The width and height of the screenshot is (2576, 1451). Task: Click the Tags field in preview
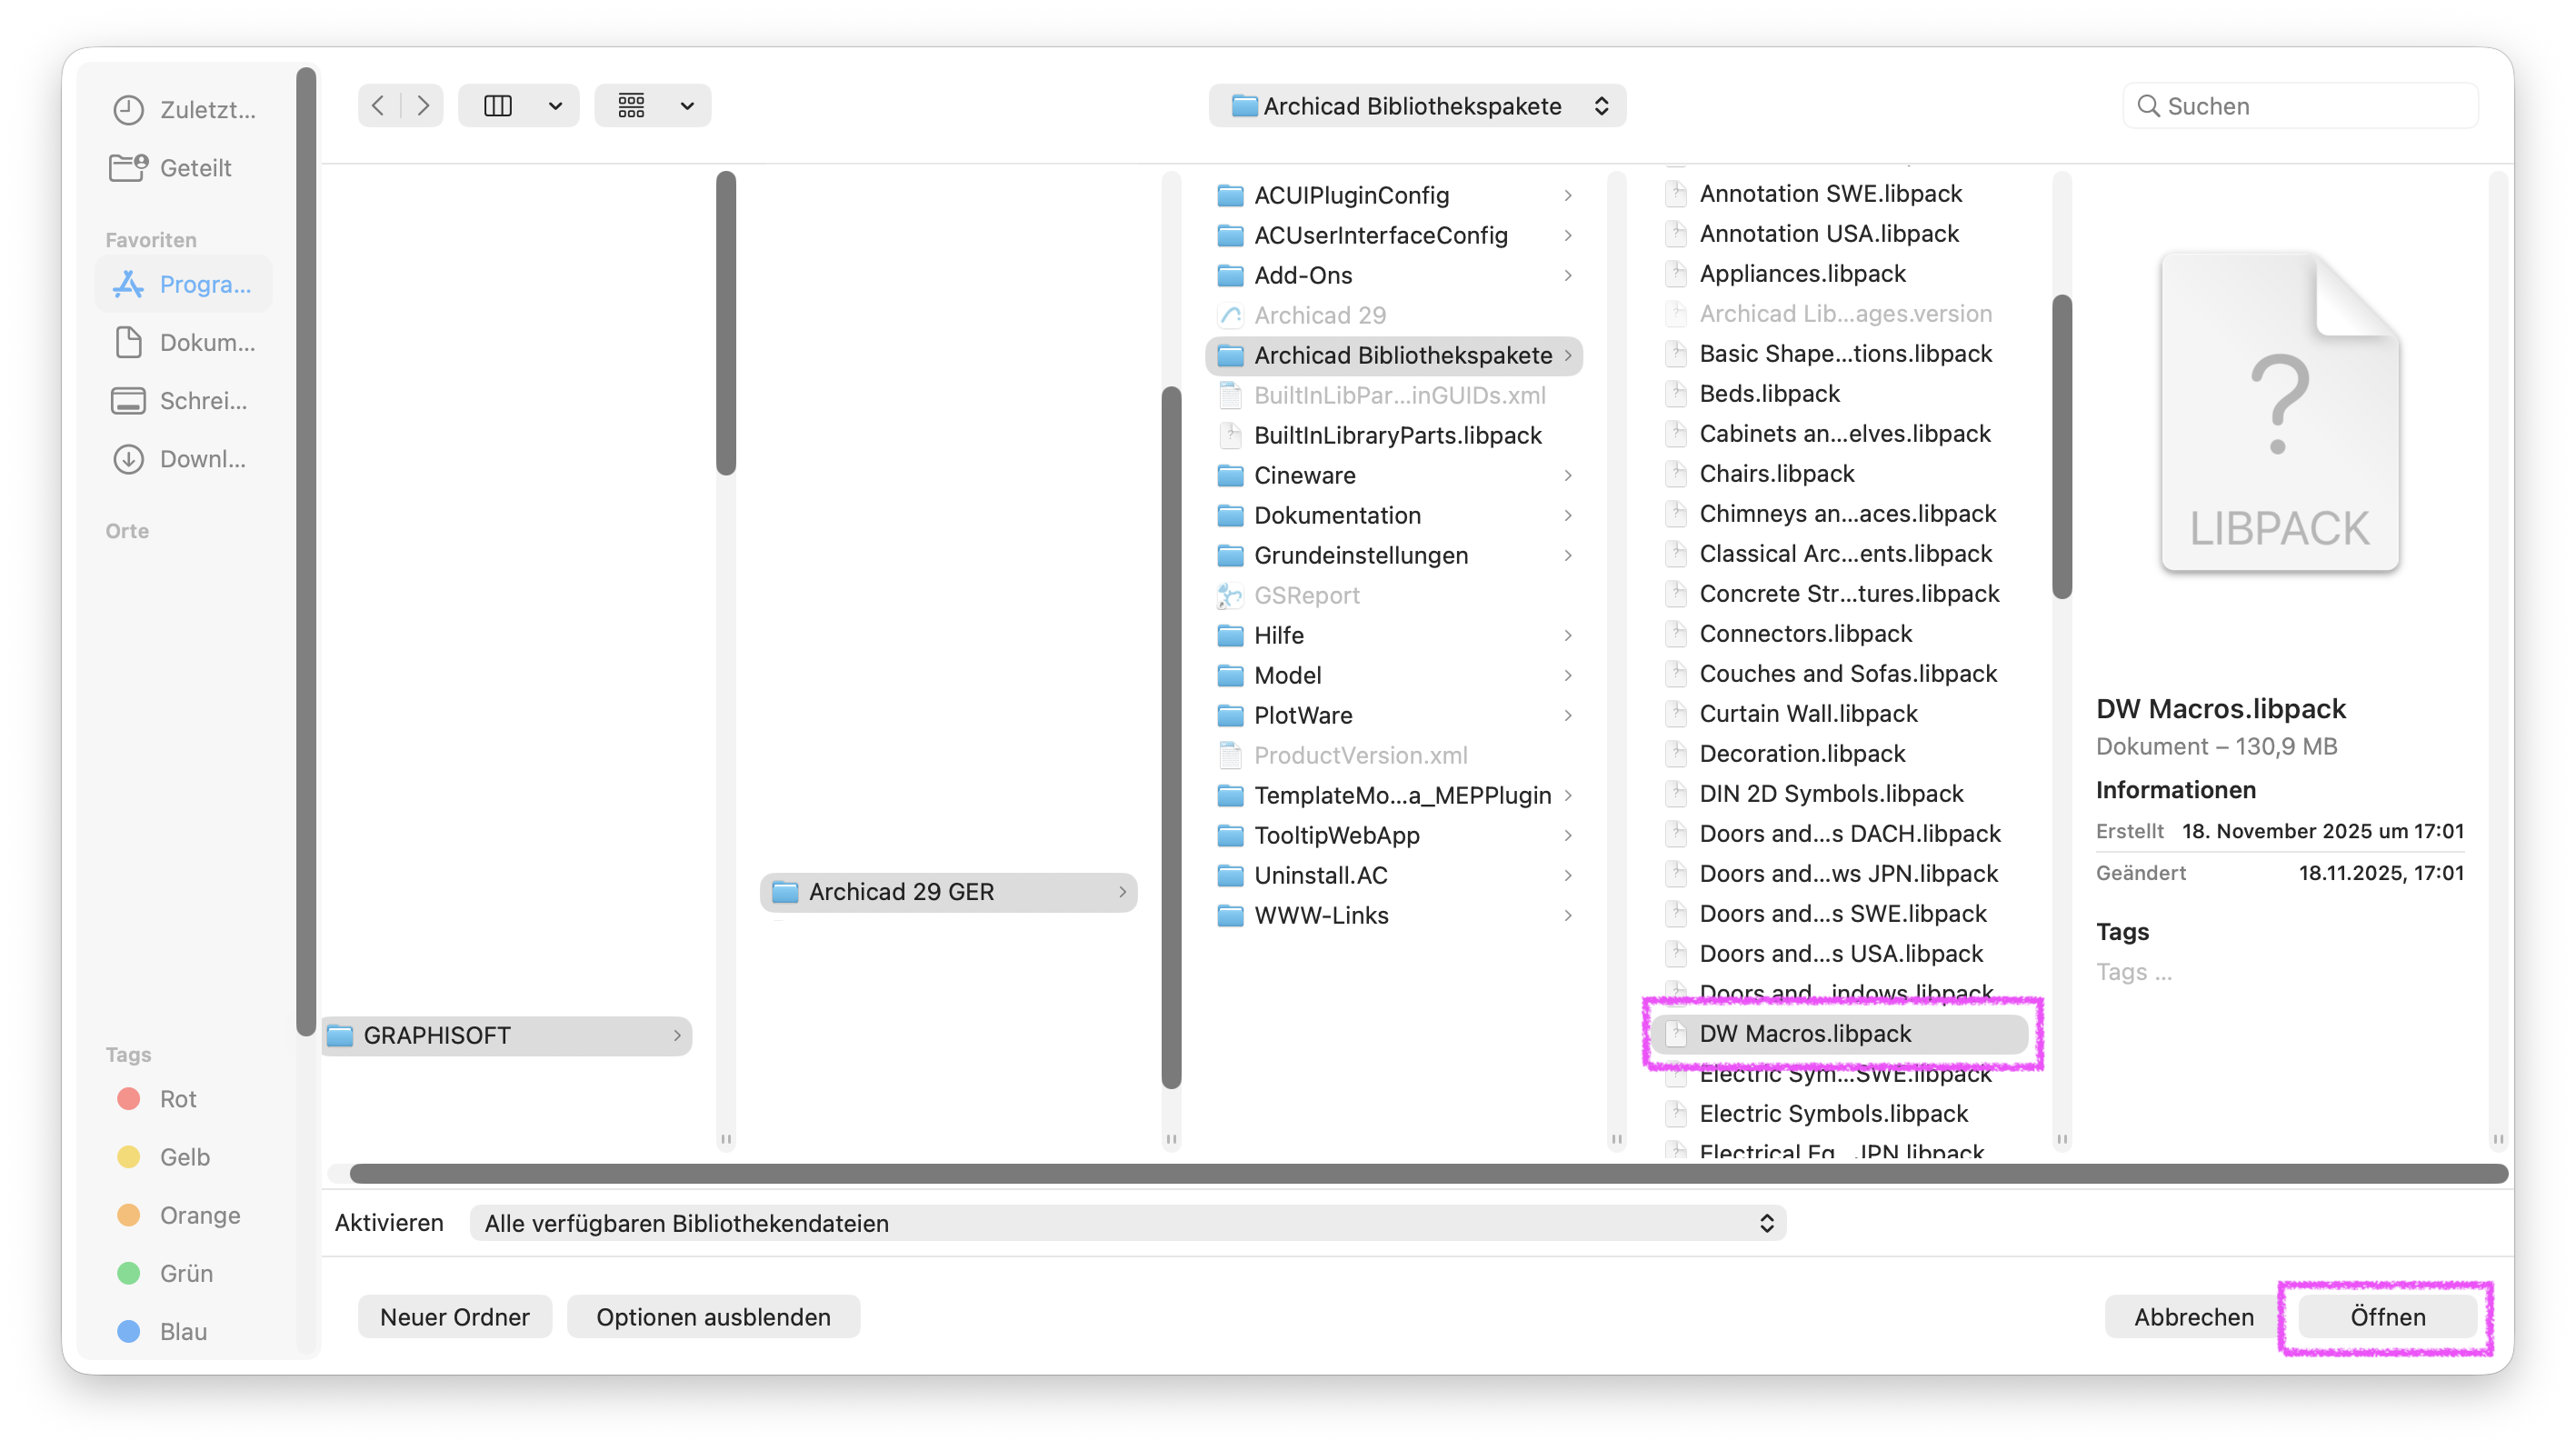[x=2134, y=972]
